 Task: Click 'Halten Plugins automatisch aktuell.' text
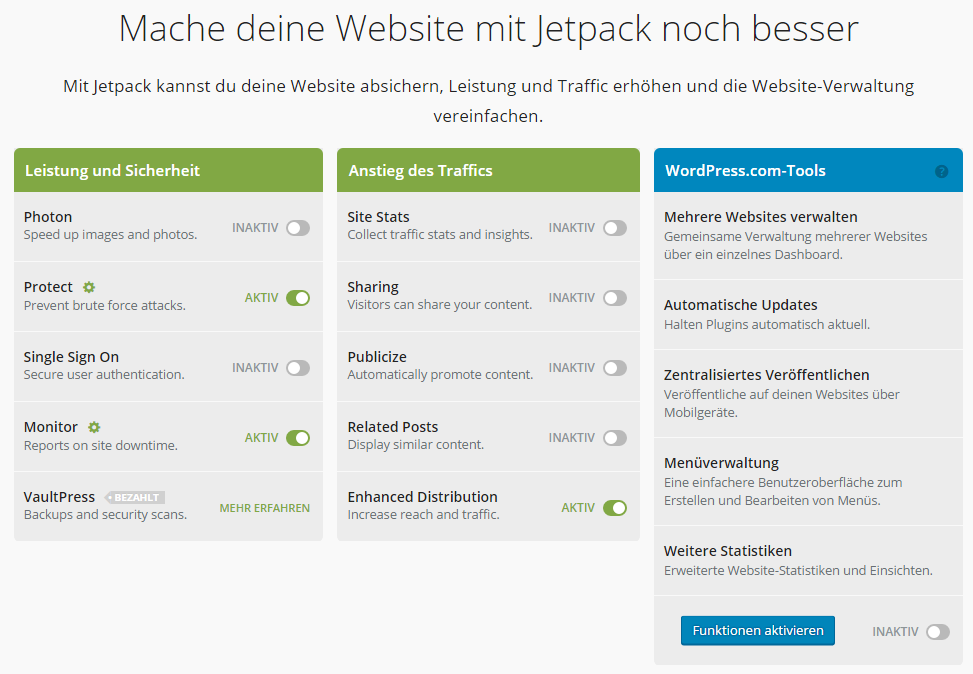767,325
